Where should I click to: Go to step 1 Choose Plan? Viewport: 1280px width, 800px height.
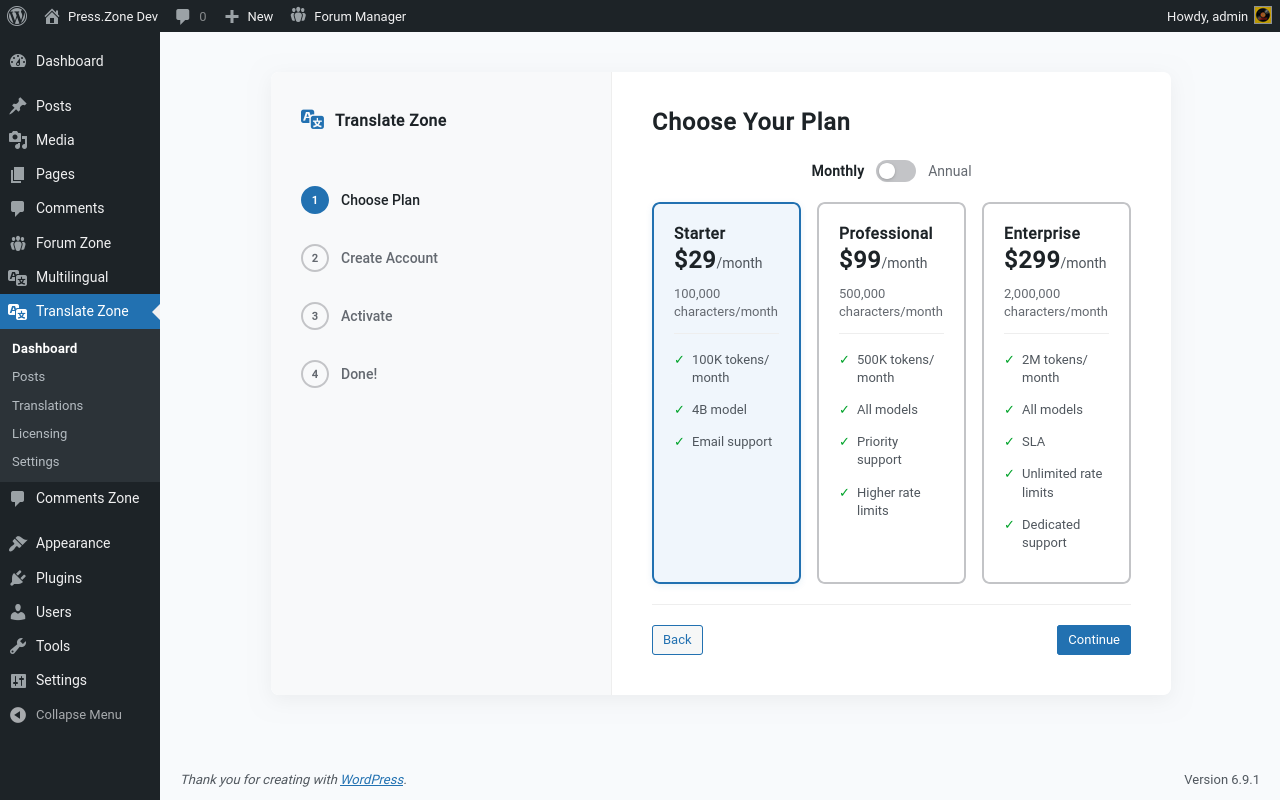[360, 200]
